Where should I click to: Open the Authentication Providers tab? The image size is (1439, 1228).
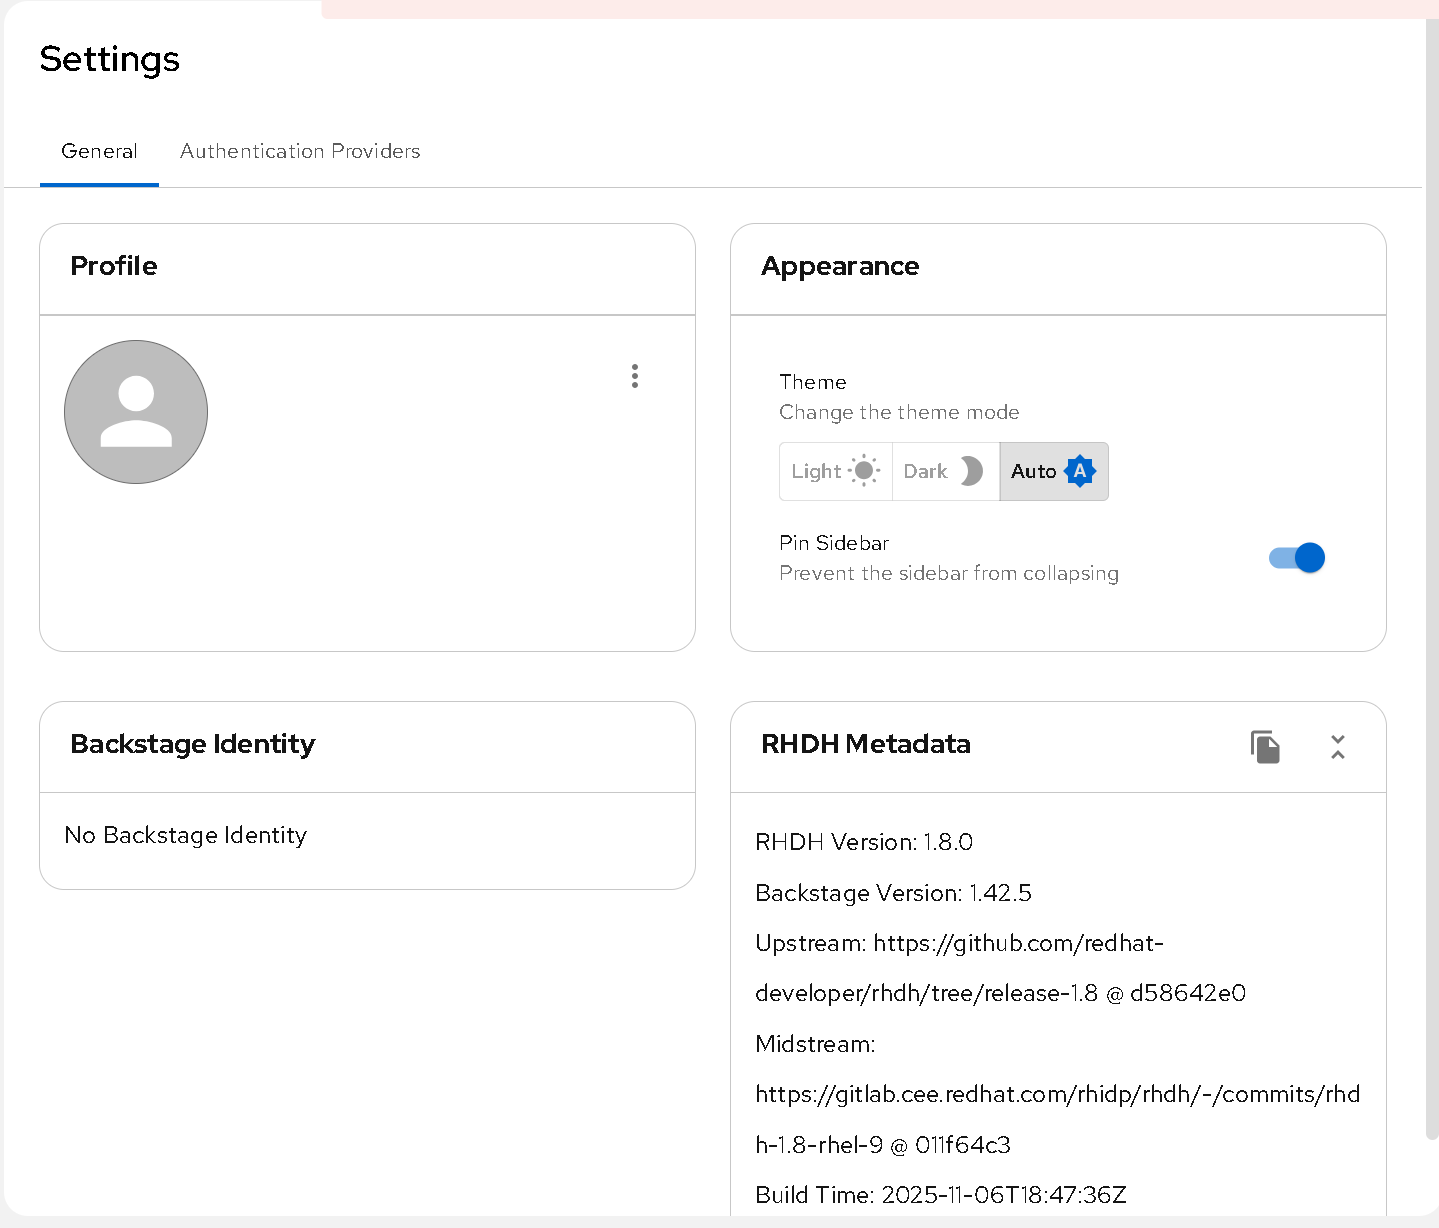[300, 151]
